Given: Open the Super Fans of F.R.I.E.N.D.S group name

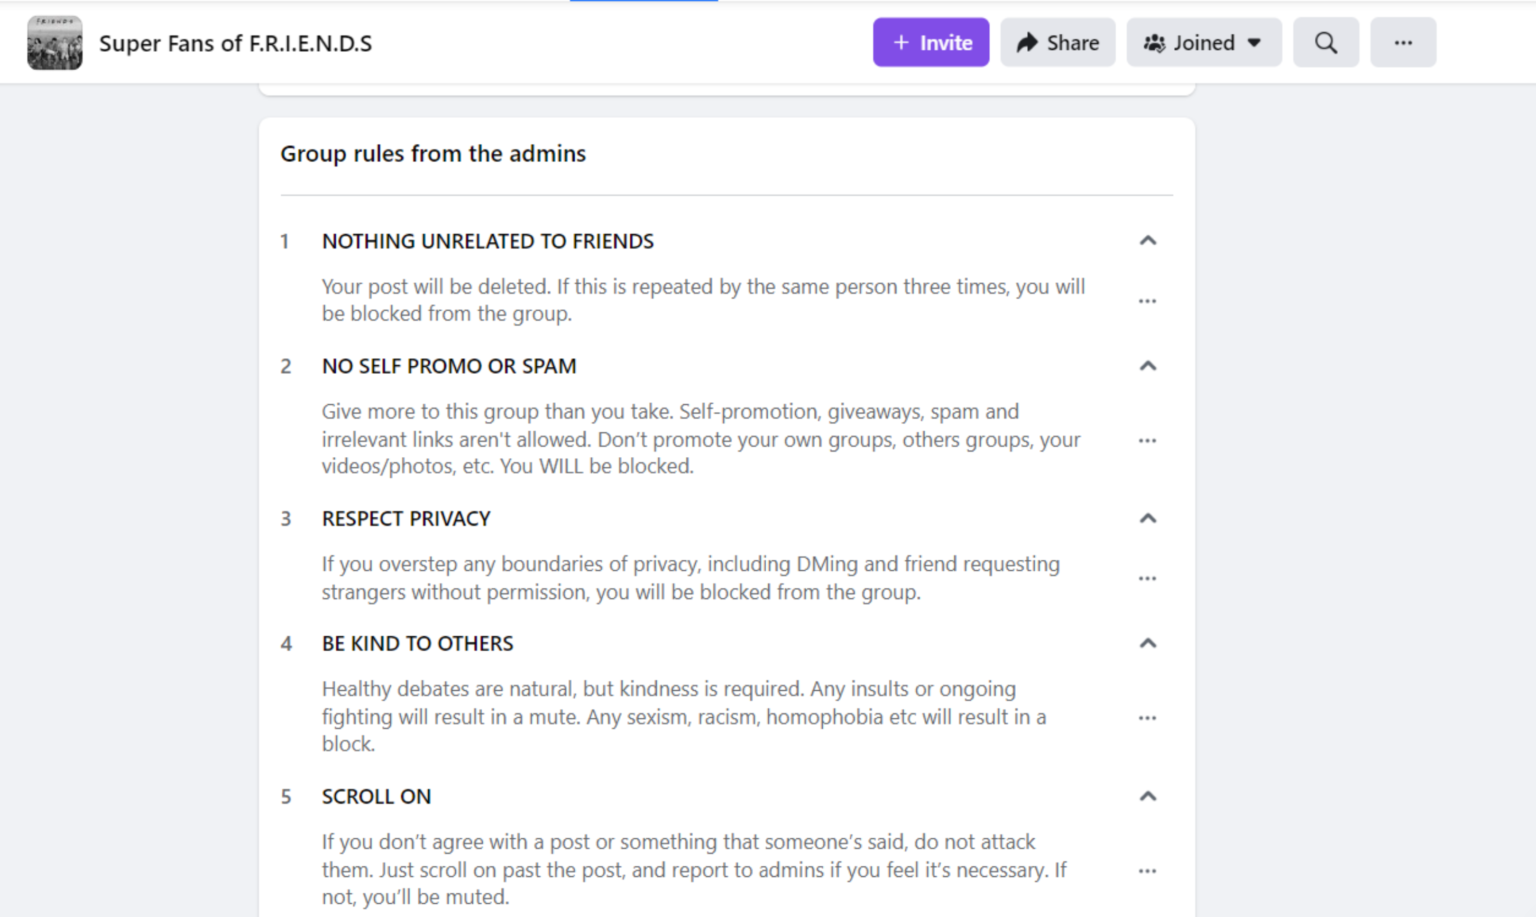Looking at the screenshot, I should [235, 43].
